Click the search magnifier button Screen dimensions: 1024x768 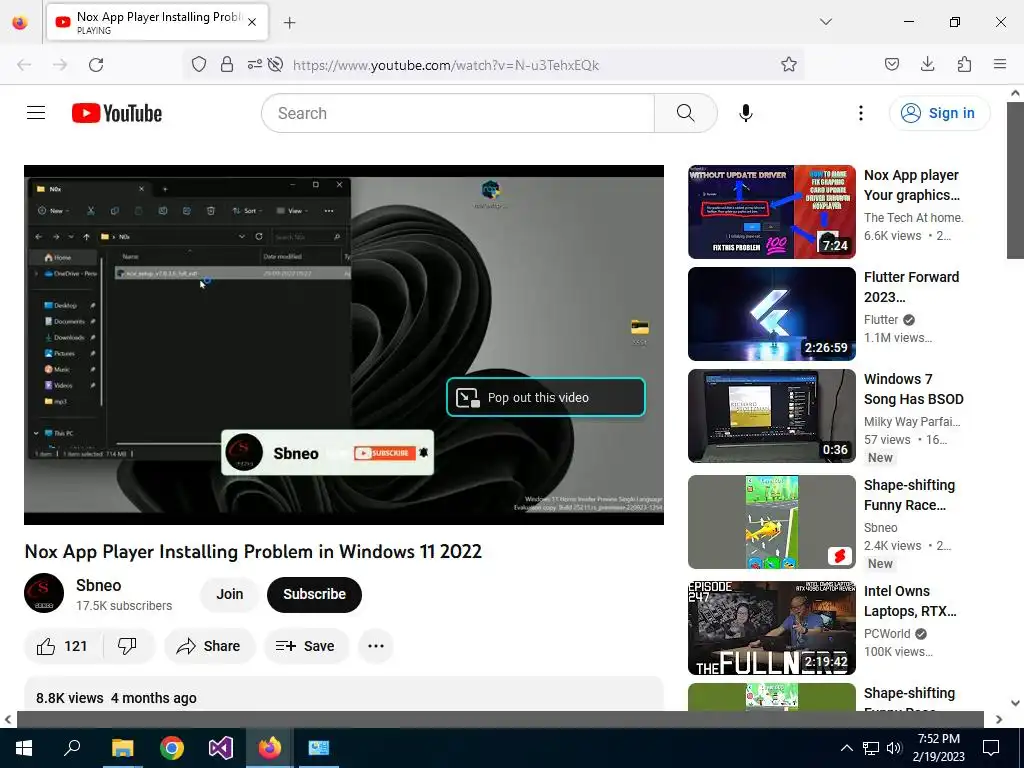point(685,113)
